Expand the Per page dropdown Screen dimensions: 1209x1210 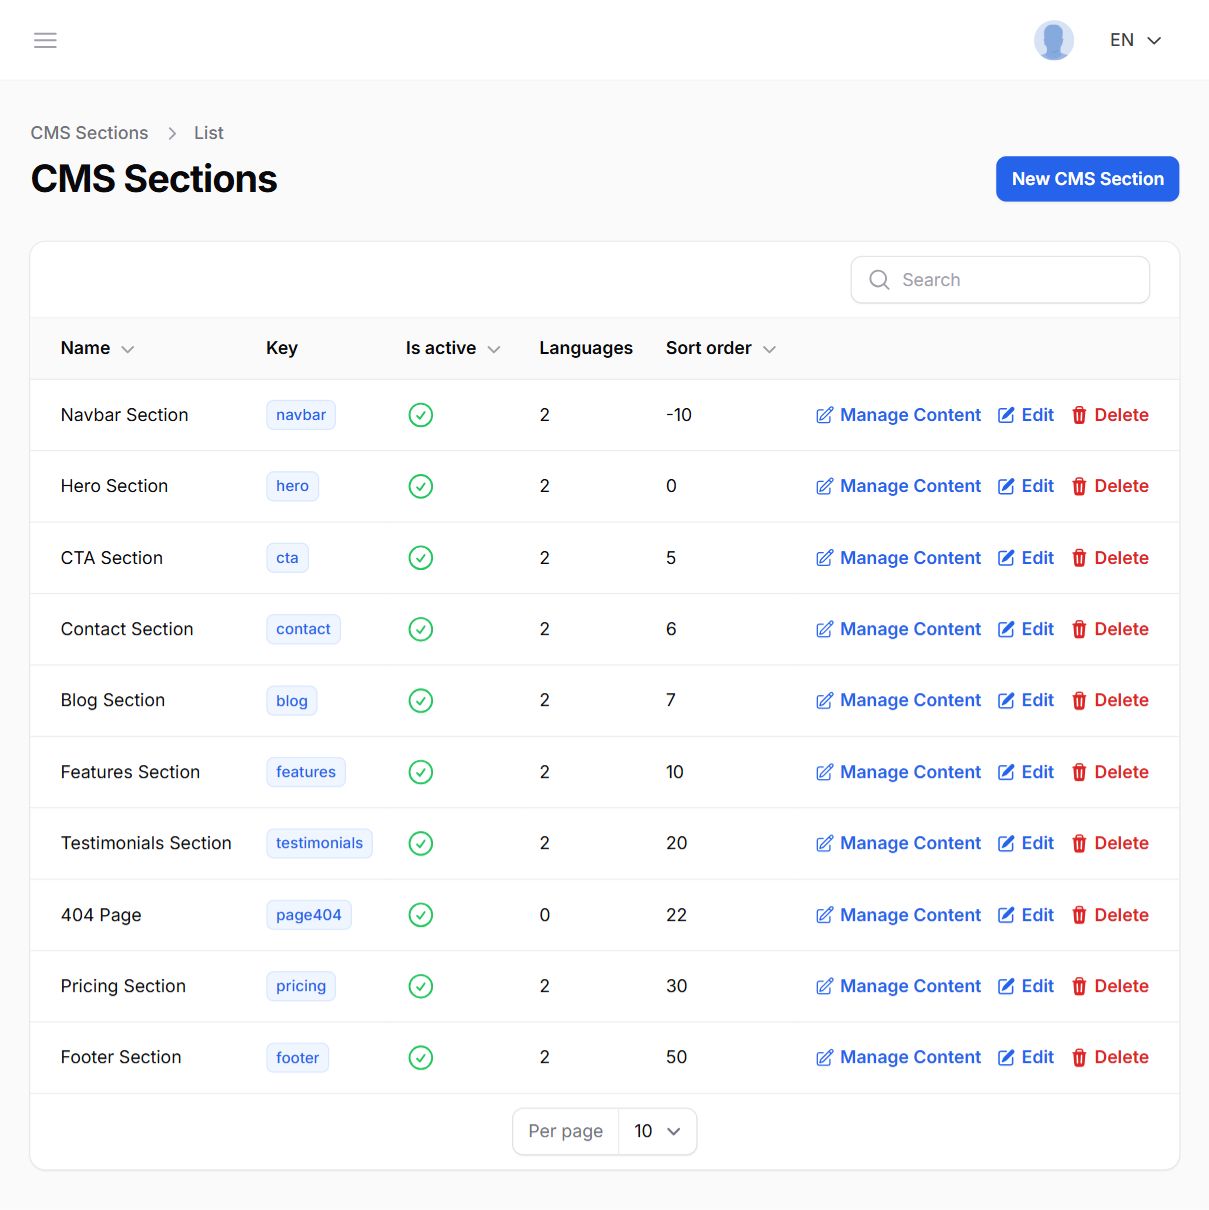tap(657, 1131)
